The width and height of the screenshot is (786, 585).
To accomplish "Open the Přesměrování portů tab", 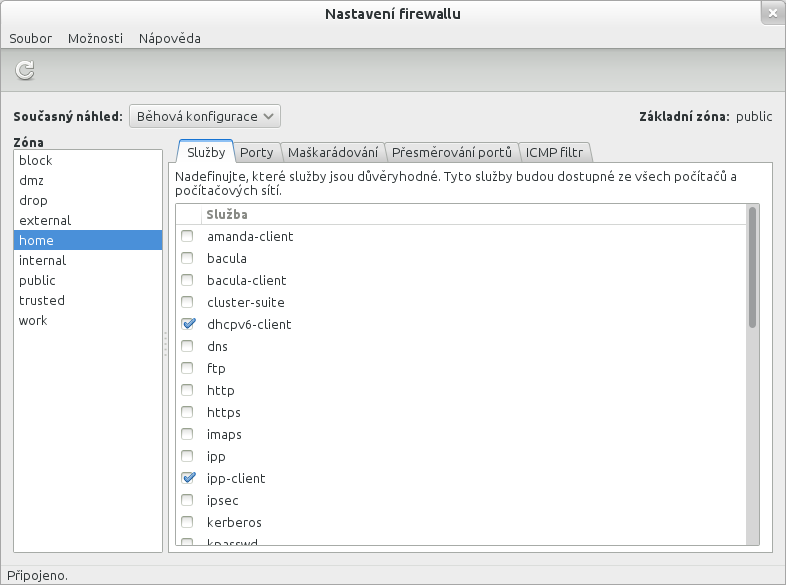I will (451, 152).
